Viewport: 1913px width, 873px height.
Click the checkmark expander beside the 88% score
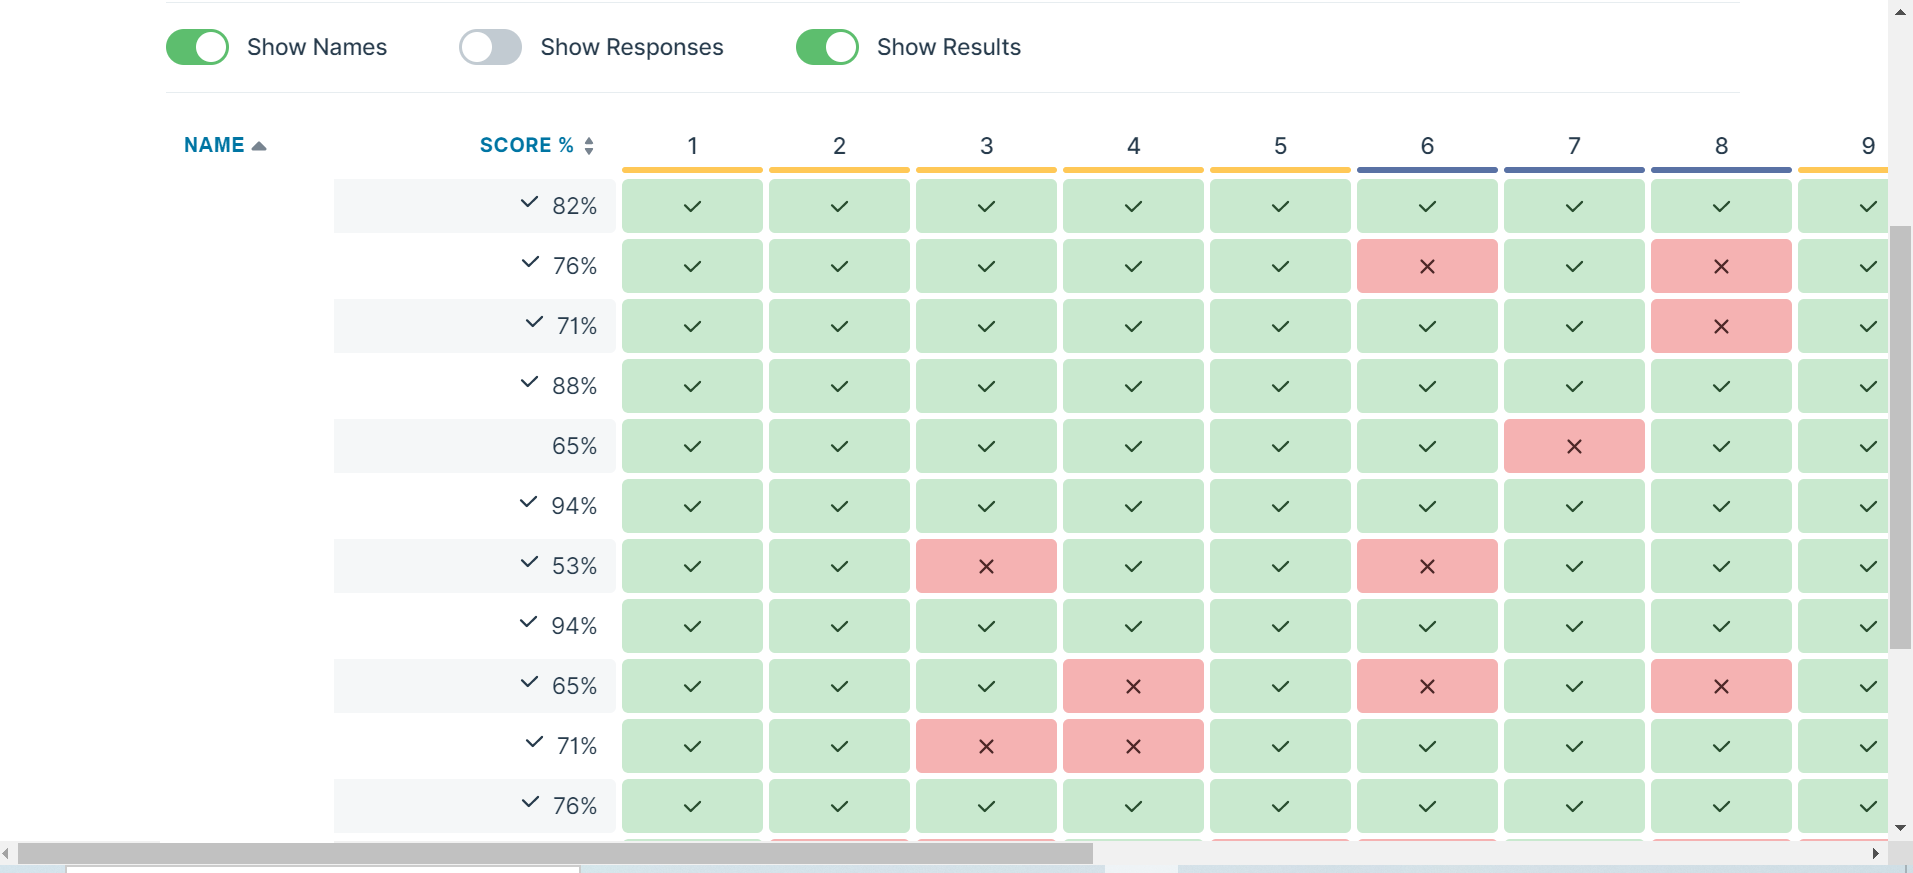[529, 381]
